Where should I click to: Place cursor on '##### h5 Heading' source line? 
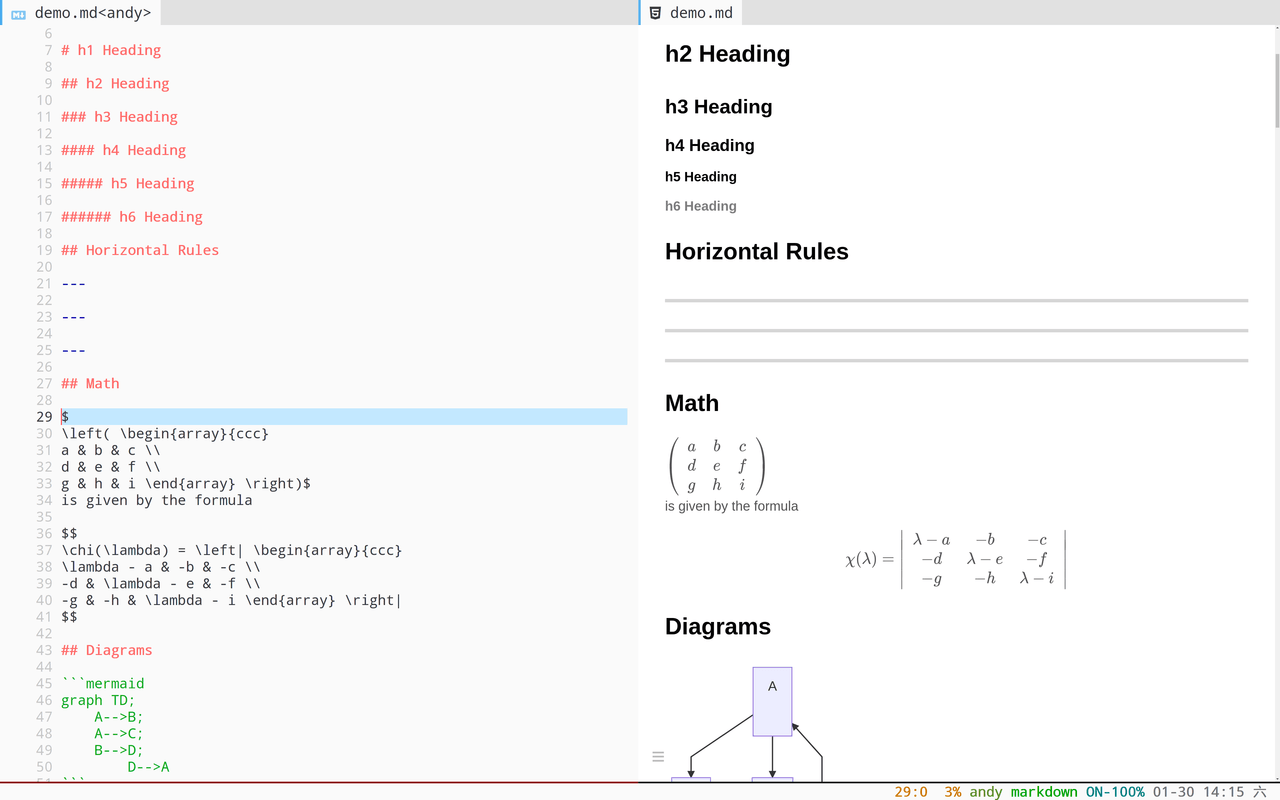point(128,184)
